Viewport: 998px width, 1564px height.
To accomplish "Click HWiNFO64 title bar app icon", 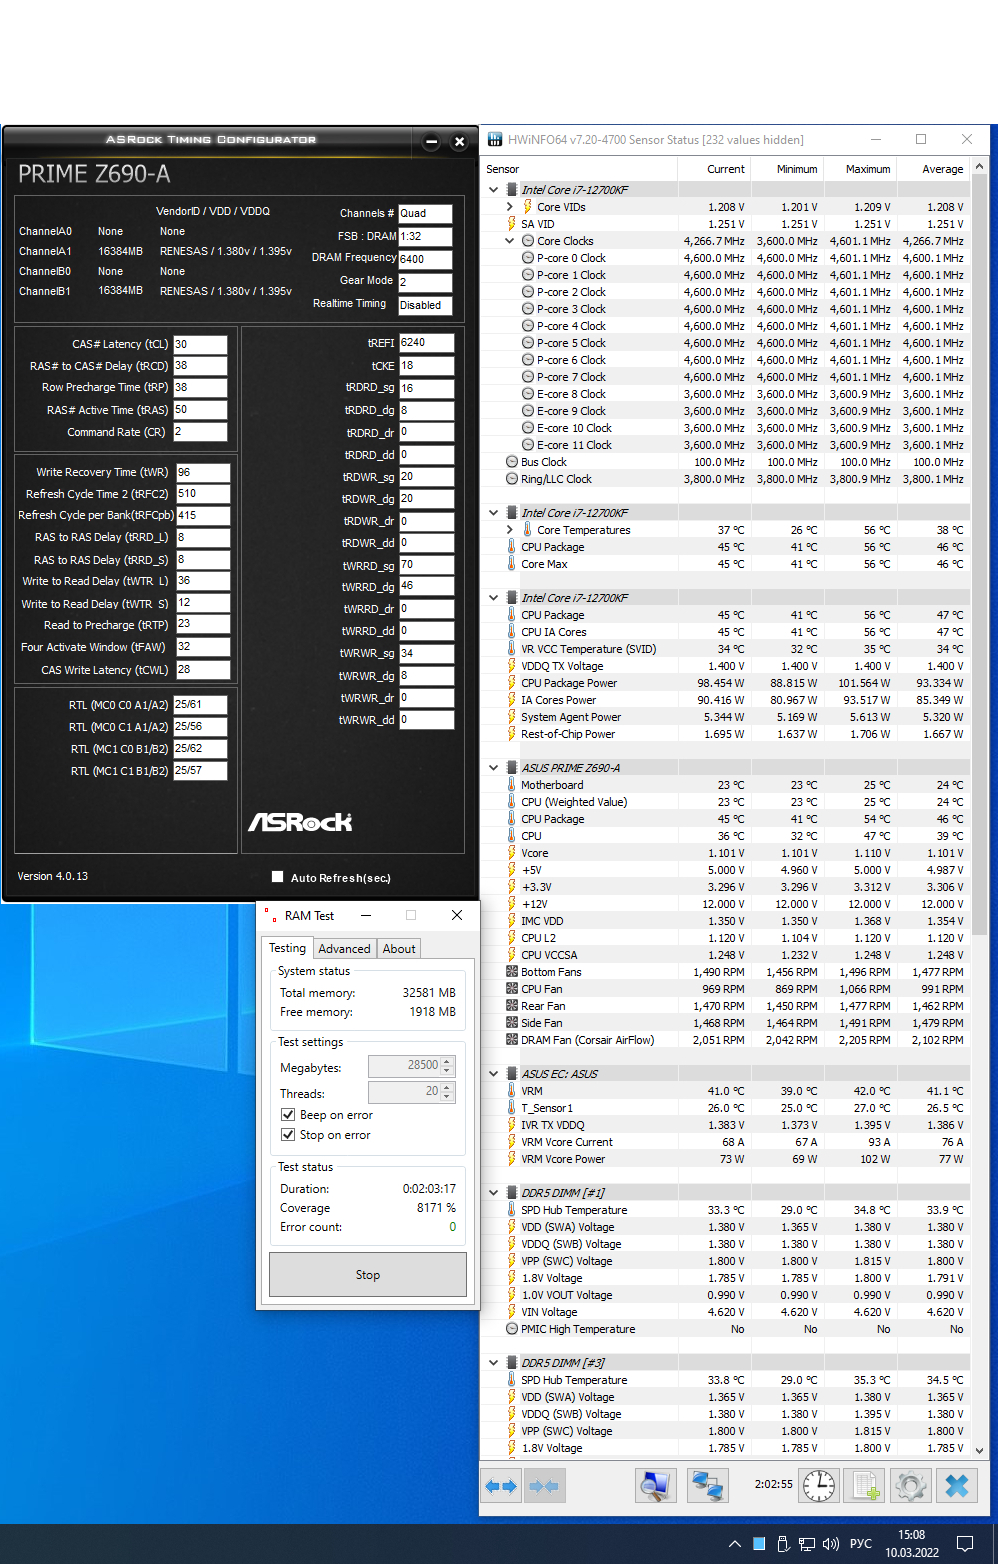I will (495, 139).
